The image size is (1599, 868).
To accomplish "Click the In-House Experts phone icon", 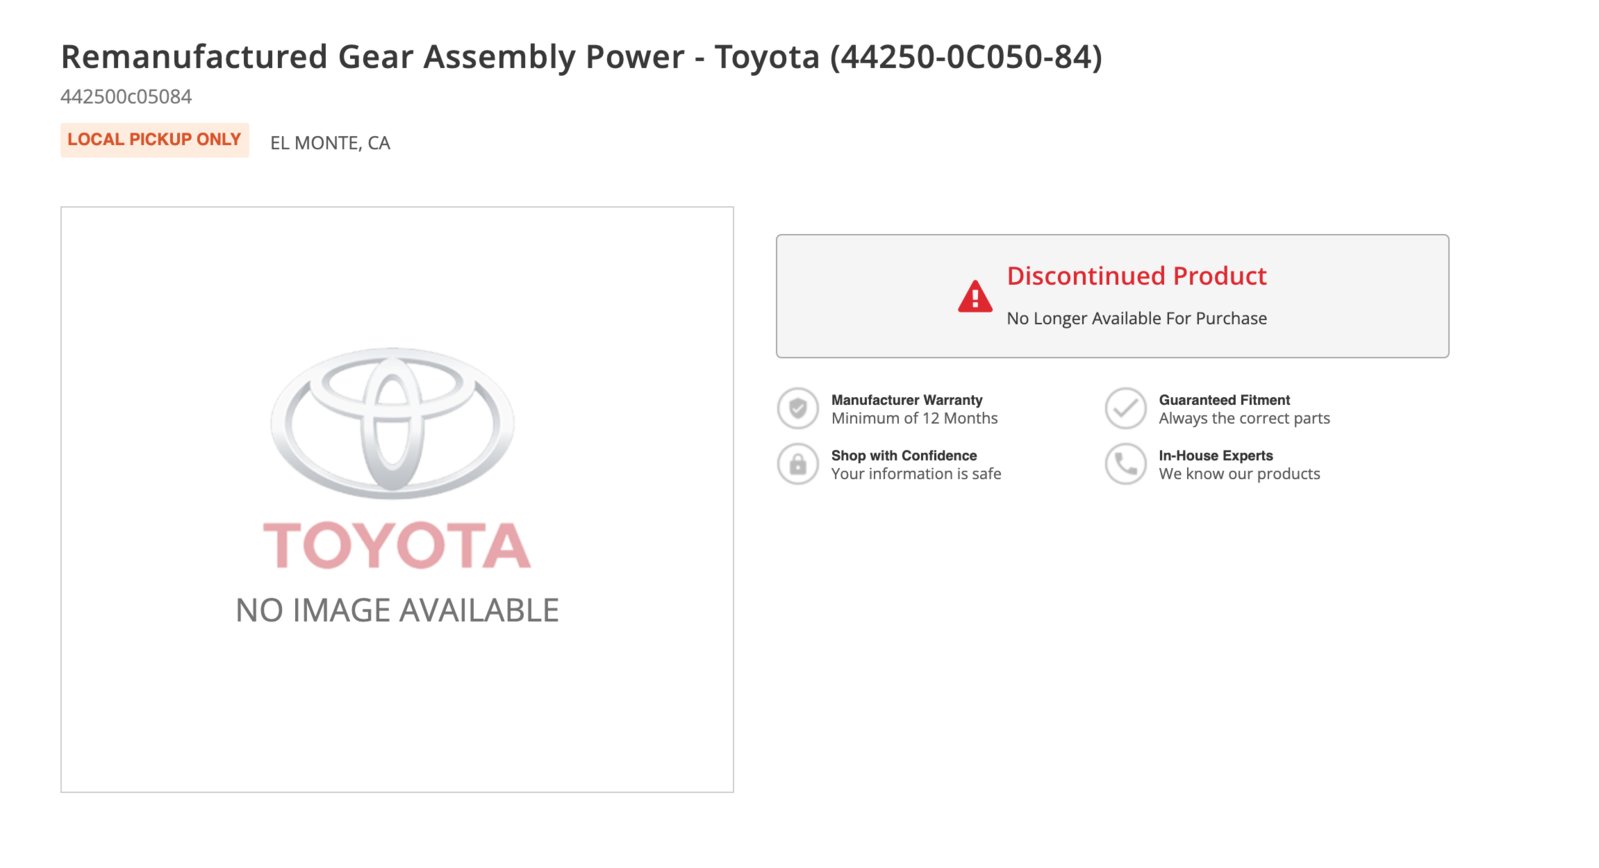I will [1125, 464].
